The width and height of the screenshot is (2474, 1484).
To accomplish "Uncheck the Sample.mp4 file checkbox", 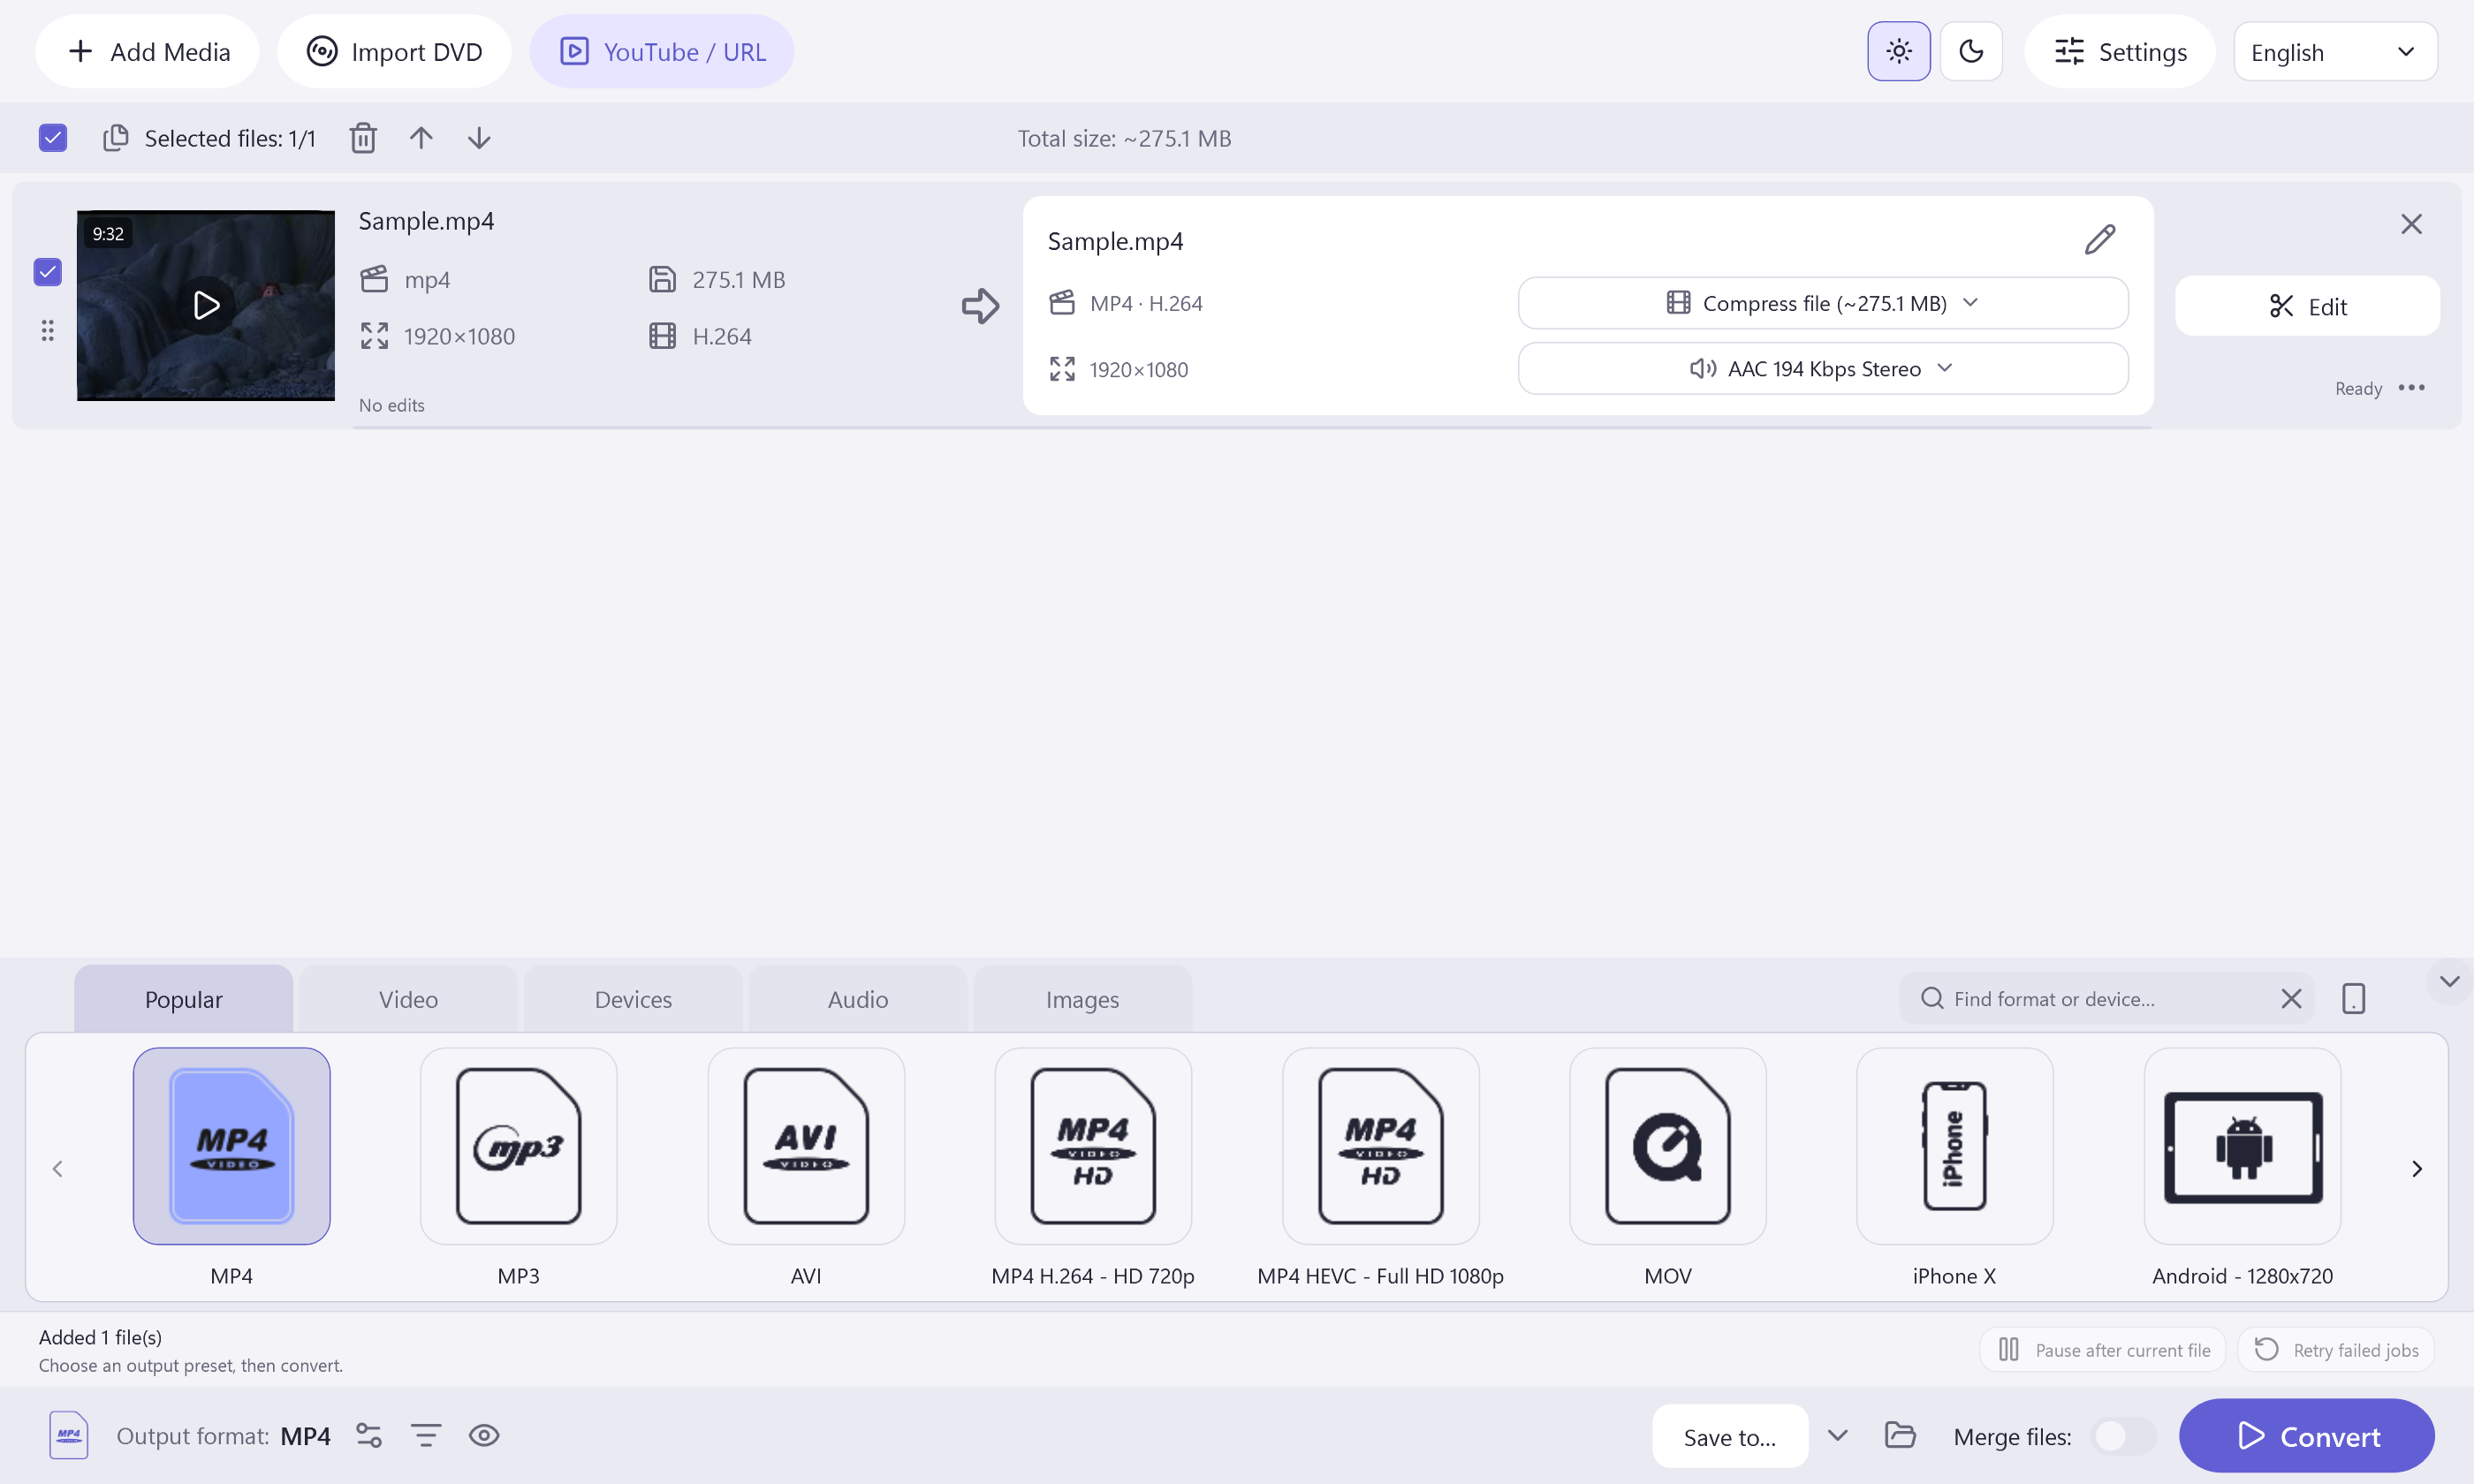I will click(x=47, y=272).
